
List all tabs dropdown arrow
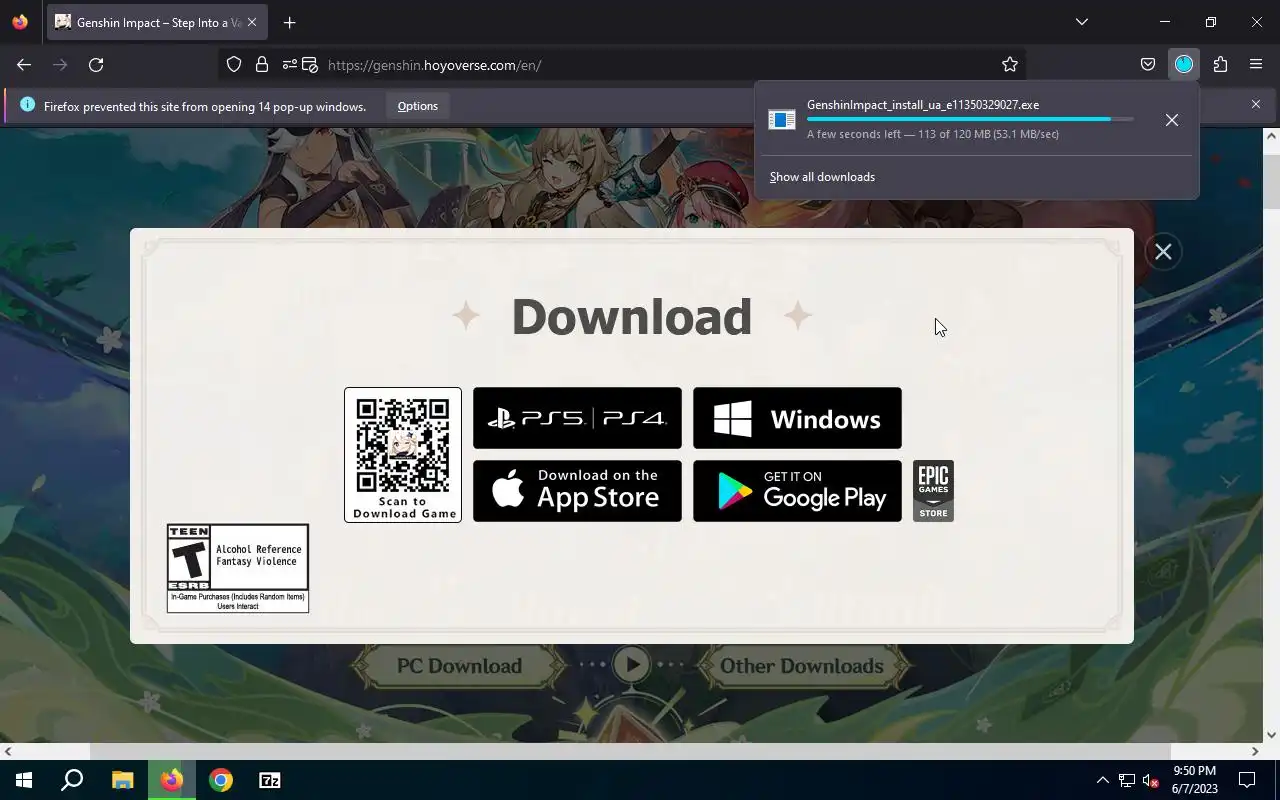click(x=1081, y=22)
